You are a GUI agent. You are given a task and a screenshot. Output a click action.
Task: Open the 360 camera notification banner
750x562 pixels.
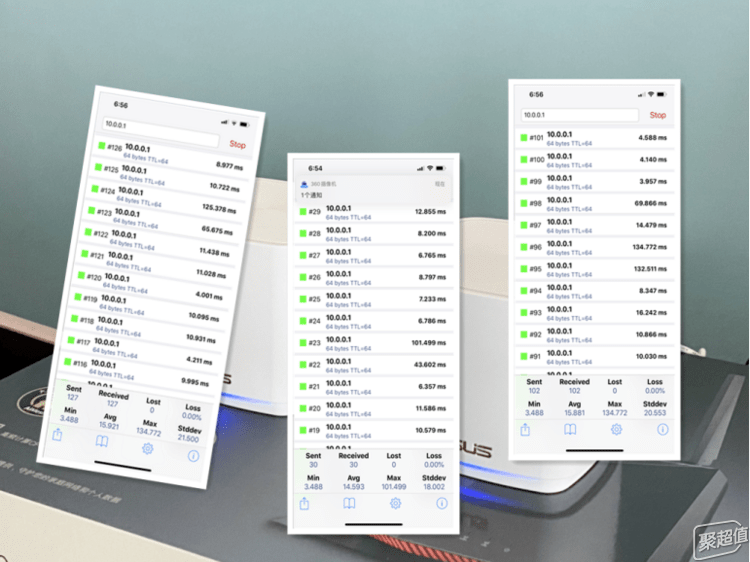pos(373,189)
